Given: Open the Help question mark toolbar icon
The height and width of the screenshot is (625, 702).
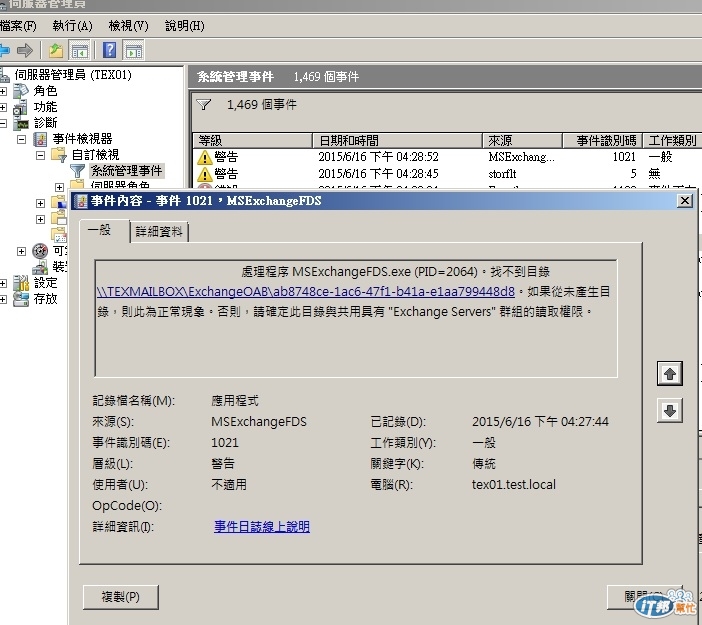Looking at the screenshot, I should coord(109,50).
